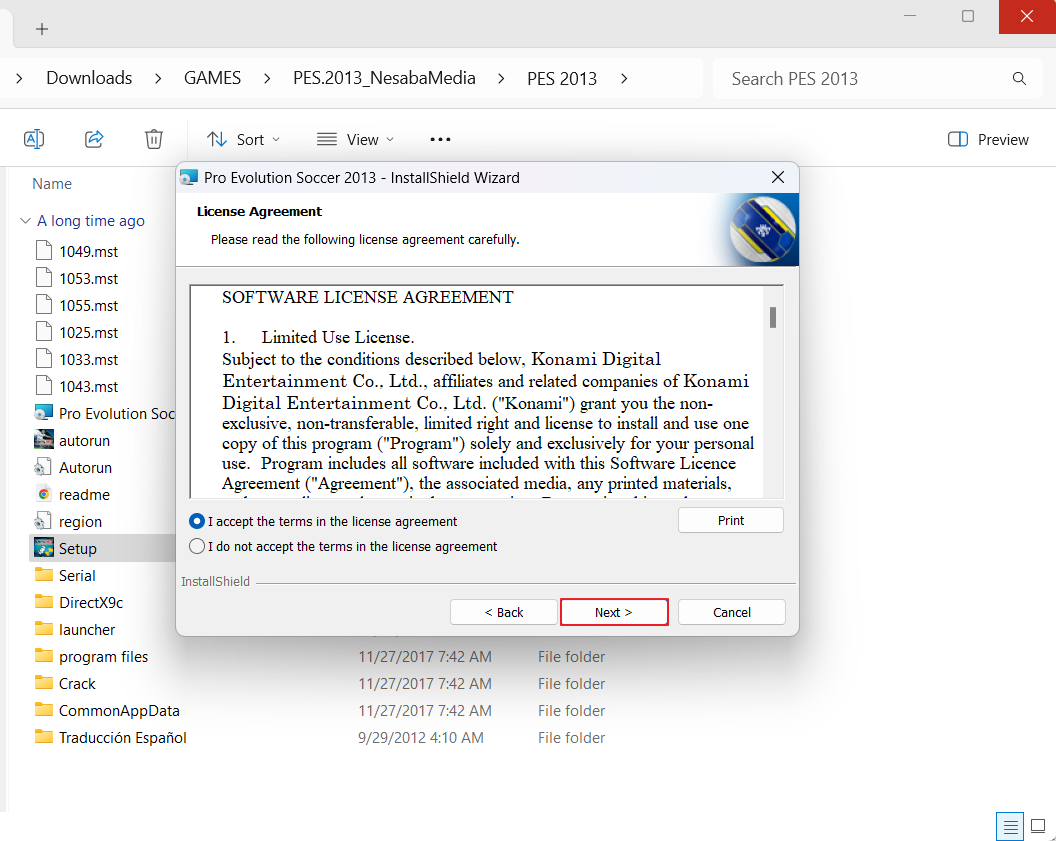Select the lowercase autorun file icon
This screenshot has height=841, width=1056.
(44, 440)
